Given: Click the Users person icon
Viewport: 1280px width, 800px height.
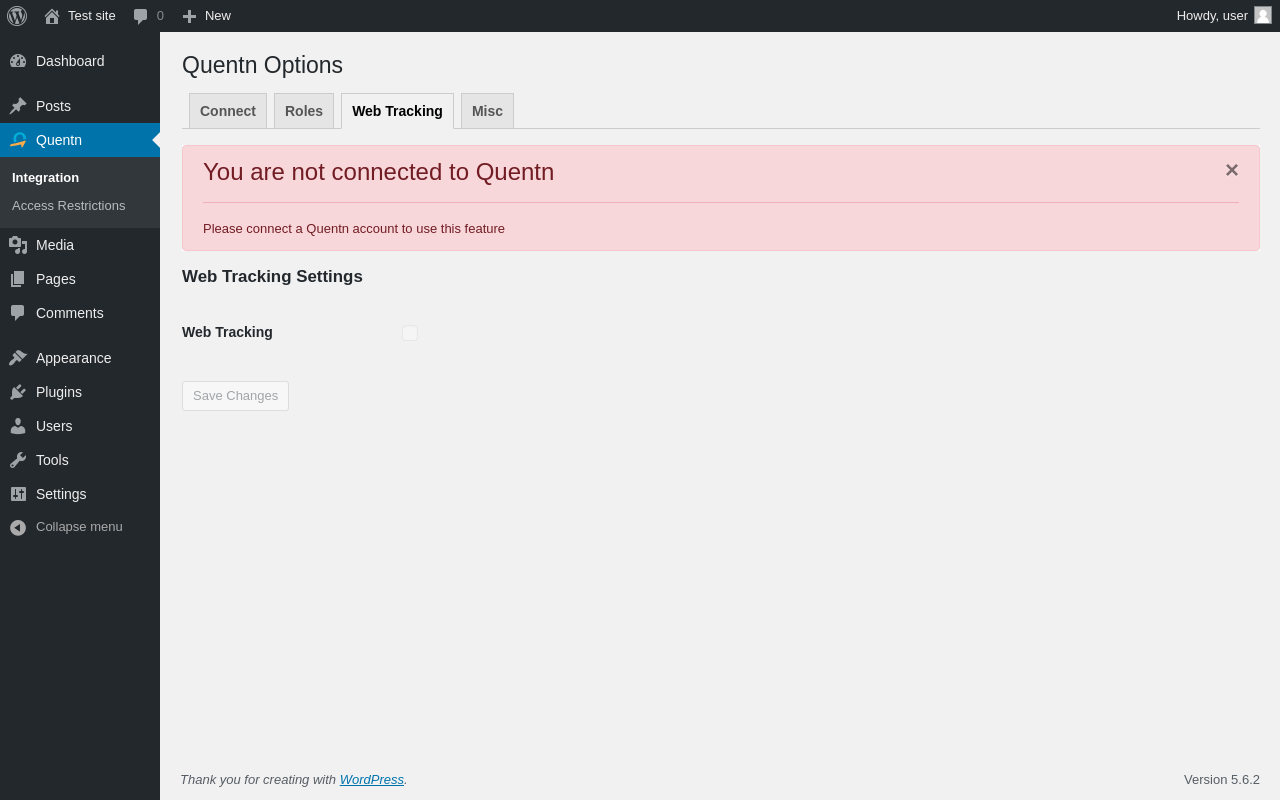Looking at the screenshot, I should click(x=18, y=426).
